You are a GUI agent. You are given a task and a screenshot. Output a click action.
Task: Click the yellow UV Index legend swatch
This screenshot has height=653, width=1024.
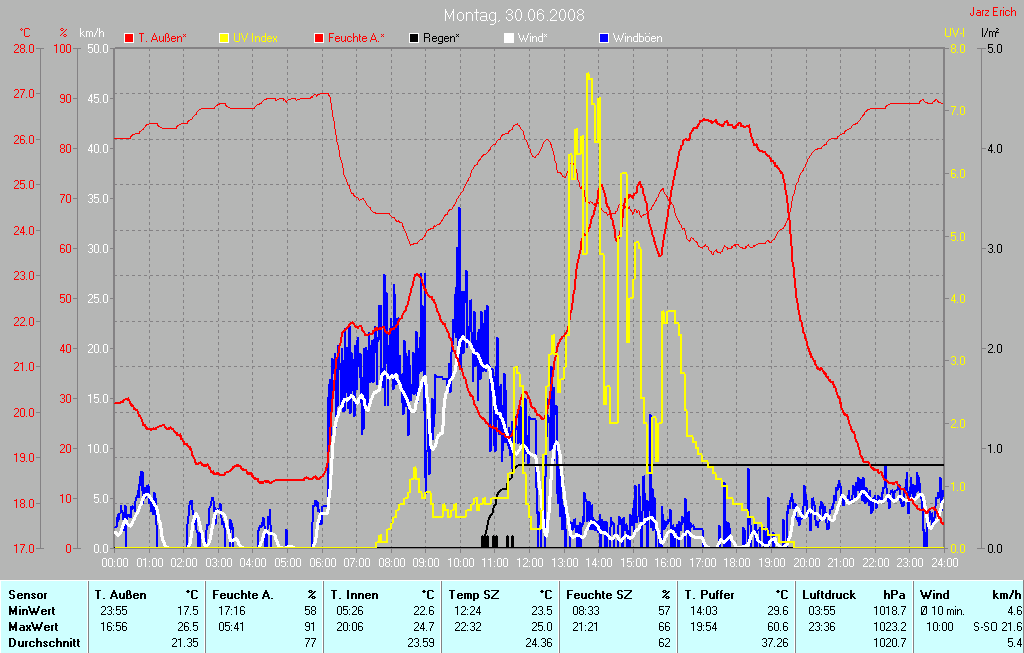(x=224, y=38)
